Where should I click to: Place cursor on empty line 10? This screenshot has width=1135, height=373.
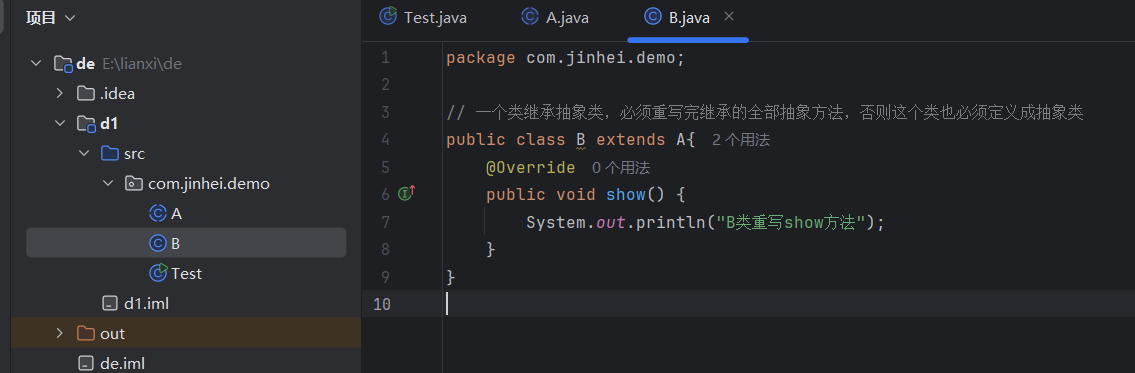click(788, 303)
